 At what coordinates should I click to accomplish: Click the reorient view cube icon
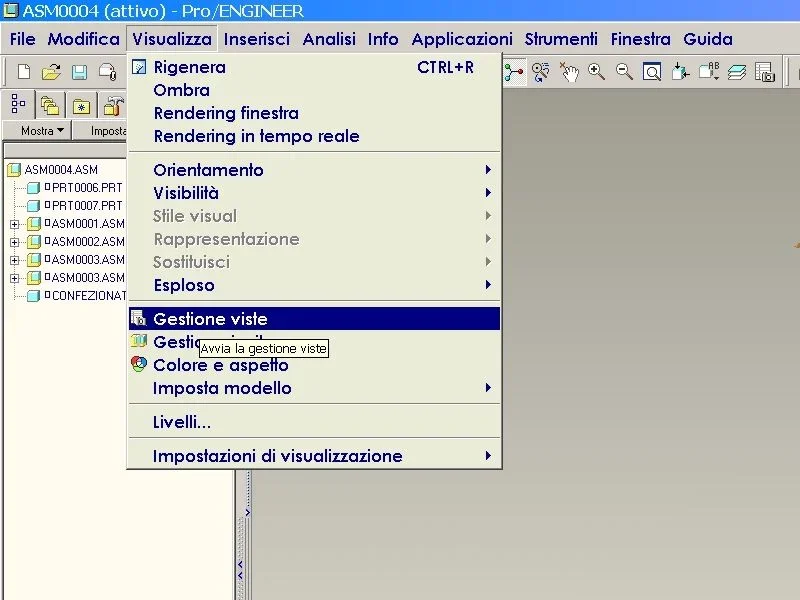coord(680,72)
